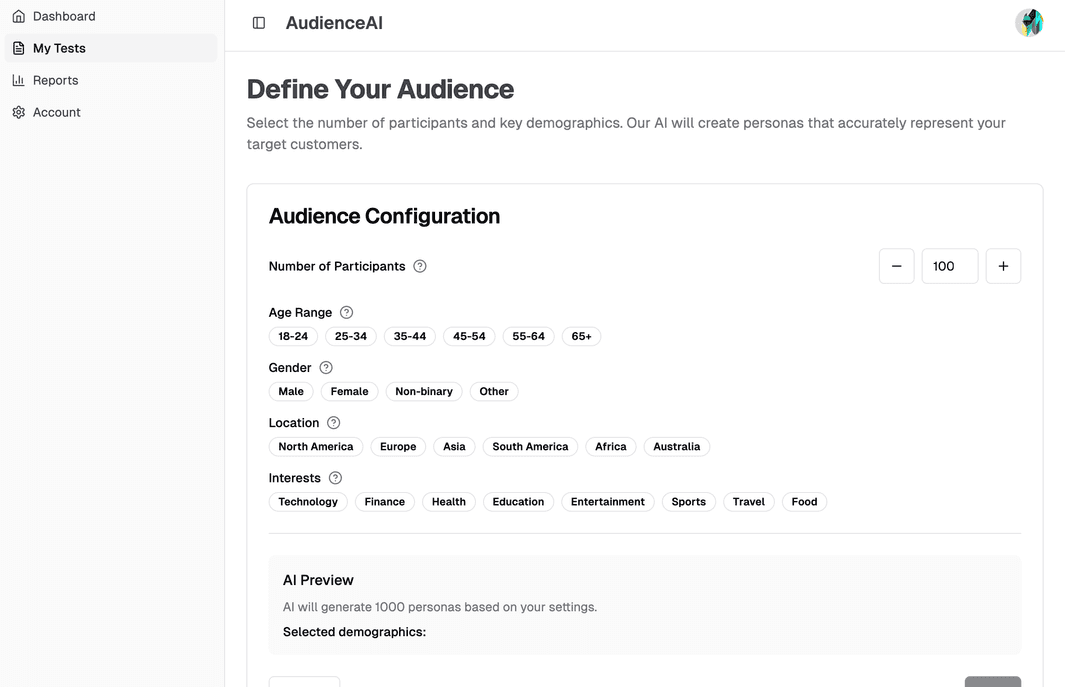Choose the Health interest chip
Screen dimensions: 1080x687
point(448,502)
